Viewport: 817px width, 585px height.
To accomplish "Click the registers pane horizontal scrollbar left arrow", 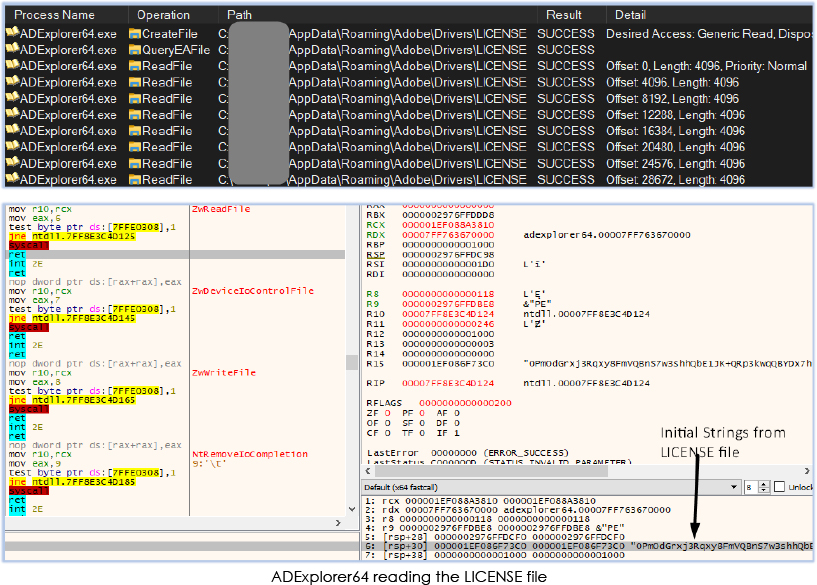I will click(368, 471).
